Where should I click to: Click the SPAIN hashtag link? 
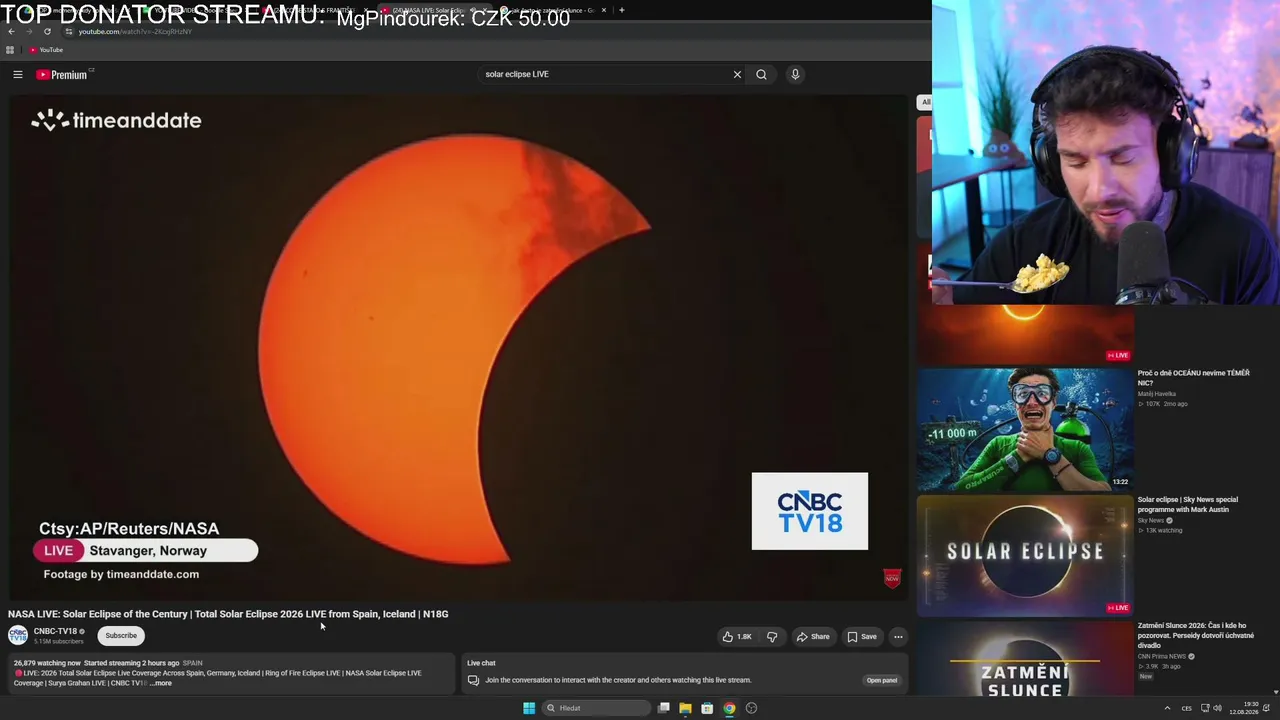[192, 663]
